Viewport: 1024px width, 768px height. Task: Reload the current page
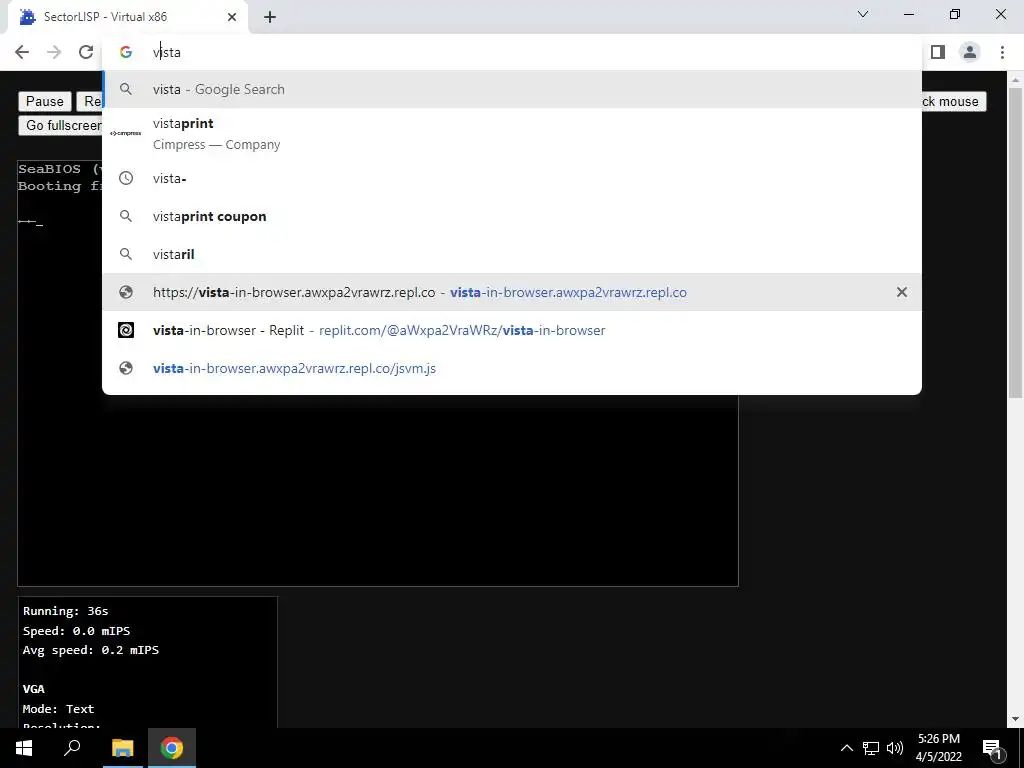point(86,52)
